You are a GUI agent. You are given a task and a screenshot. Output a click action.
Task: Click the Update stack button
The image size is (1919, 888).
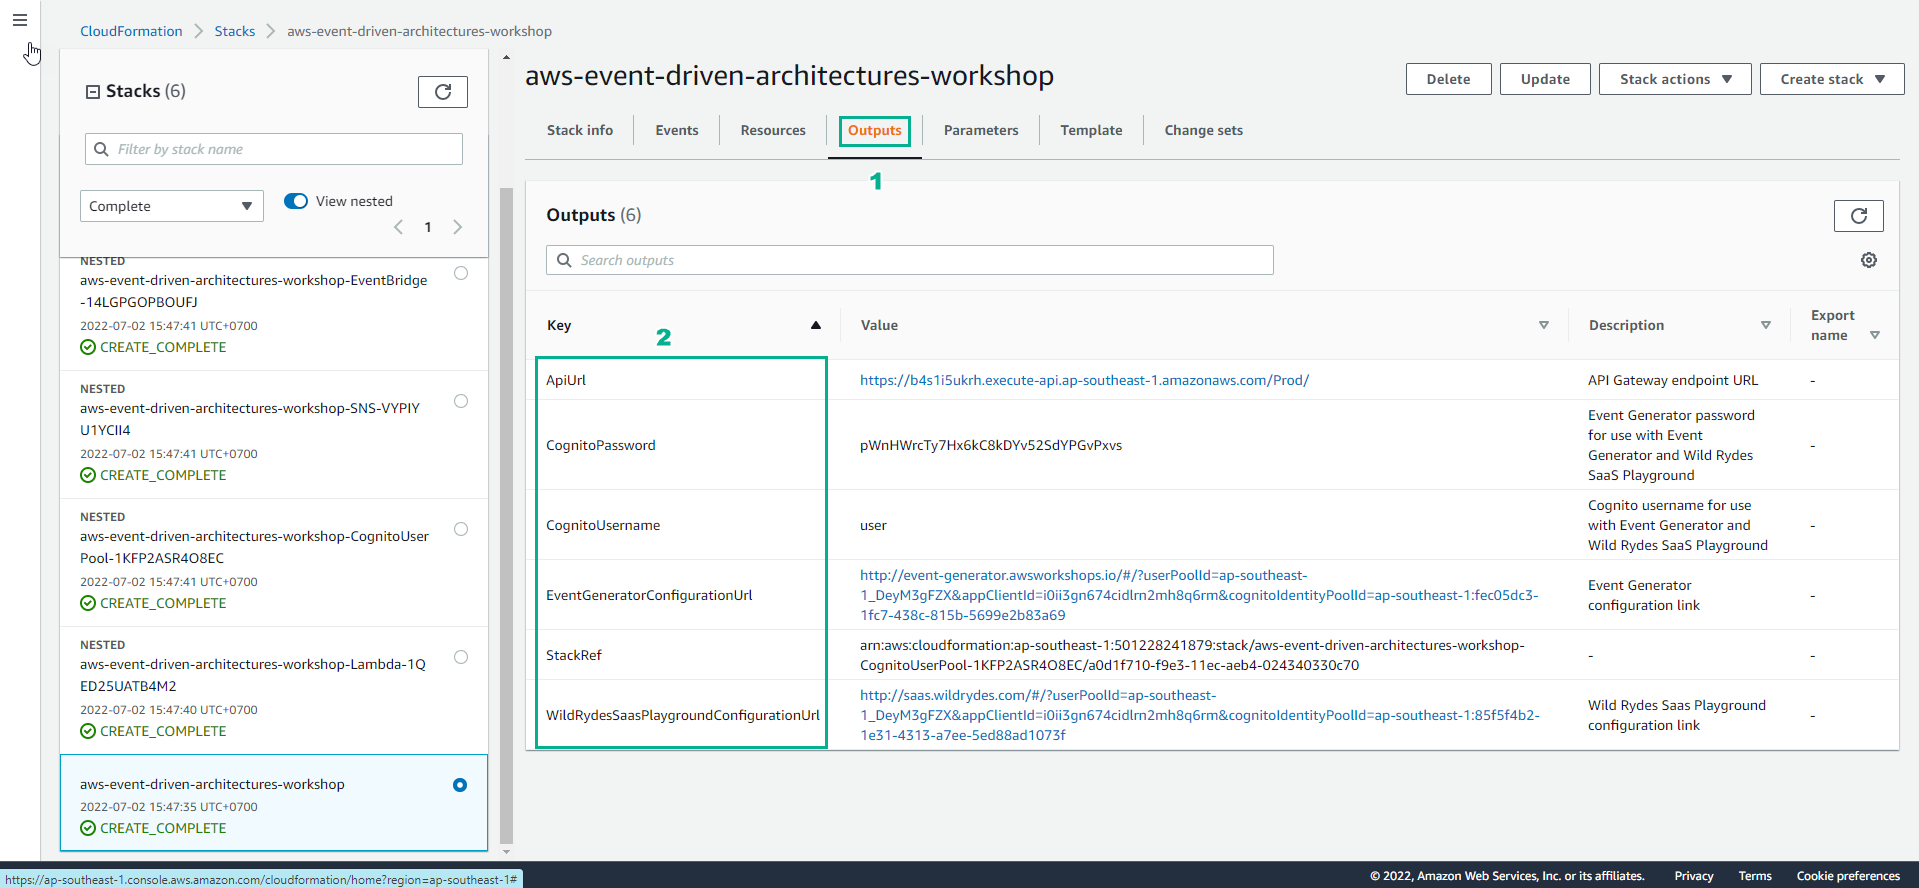(1545, 79)
